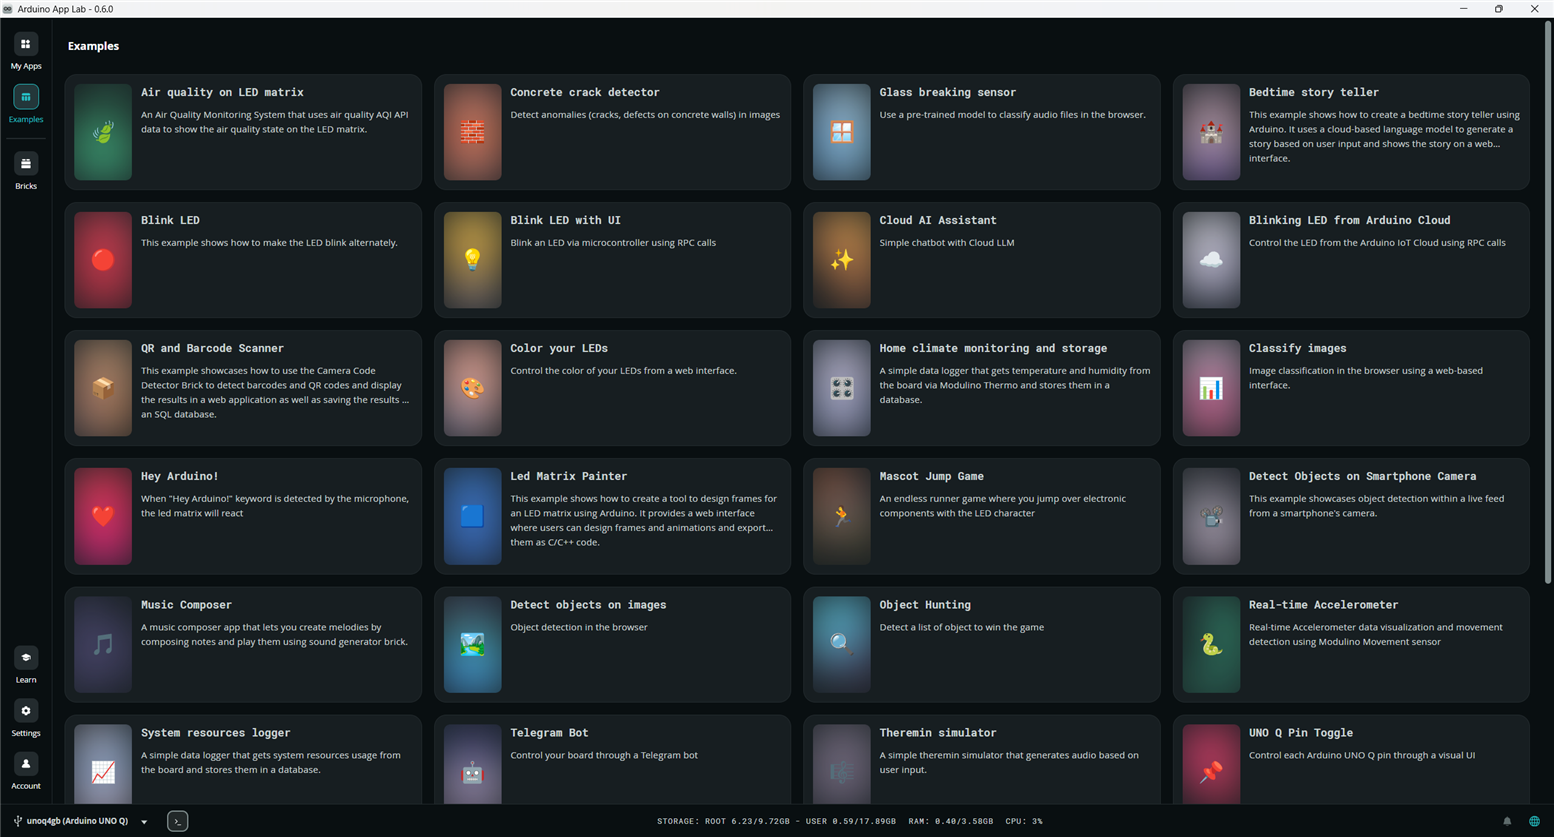Open the castle icon for Bedtime story teller
This screenshot has height=837, width=1554.
pos(1211,132)
